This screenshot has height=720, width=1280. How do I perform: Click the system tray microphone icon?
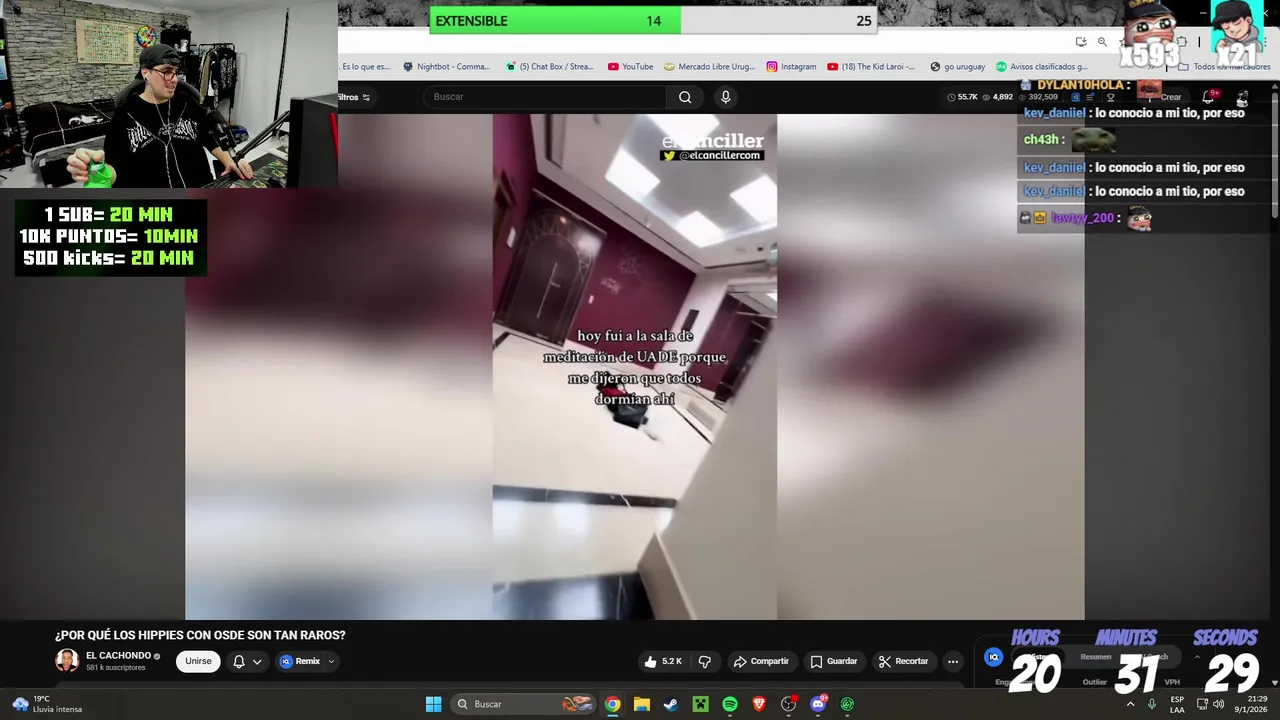pyautogui.click(x=1152, y=704)
